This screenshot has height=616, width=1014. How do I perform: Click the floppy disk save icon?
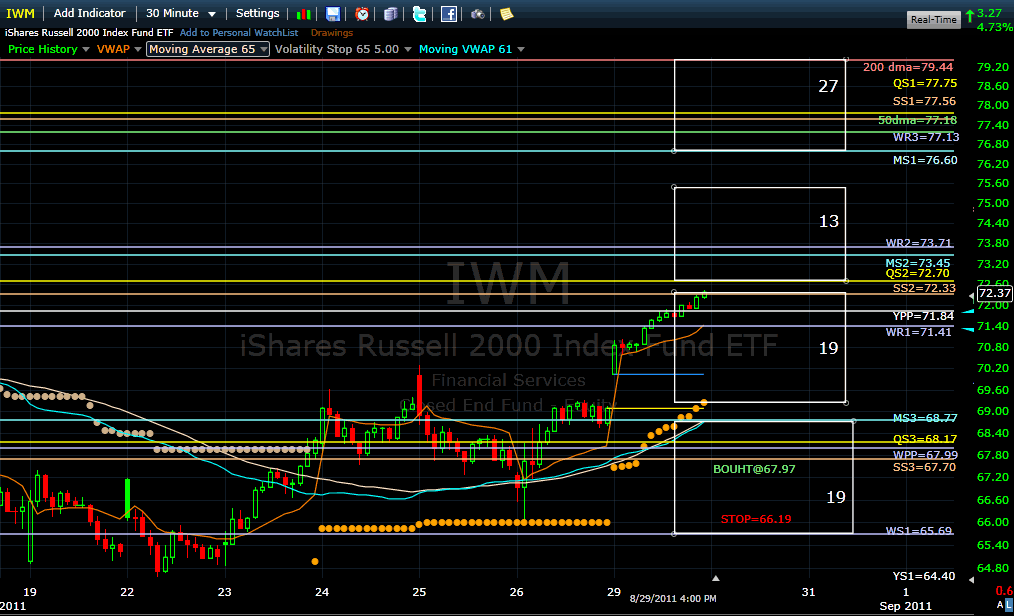click(x=332, y=14)
